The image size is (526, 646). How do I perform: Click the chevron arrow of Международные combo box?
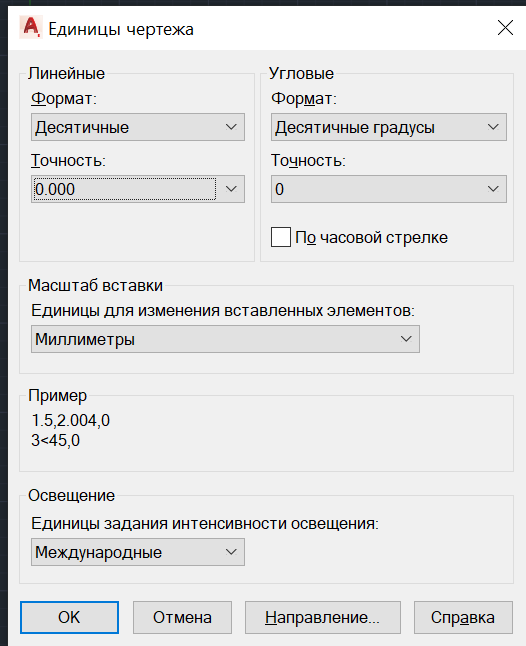[x=231, y=552]
